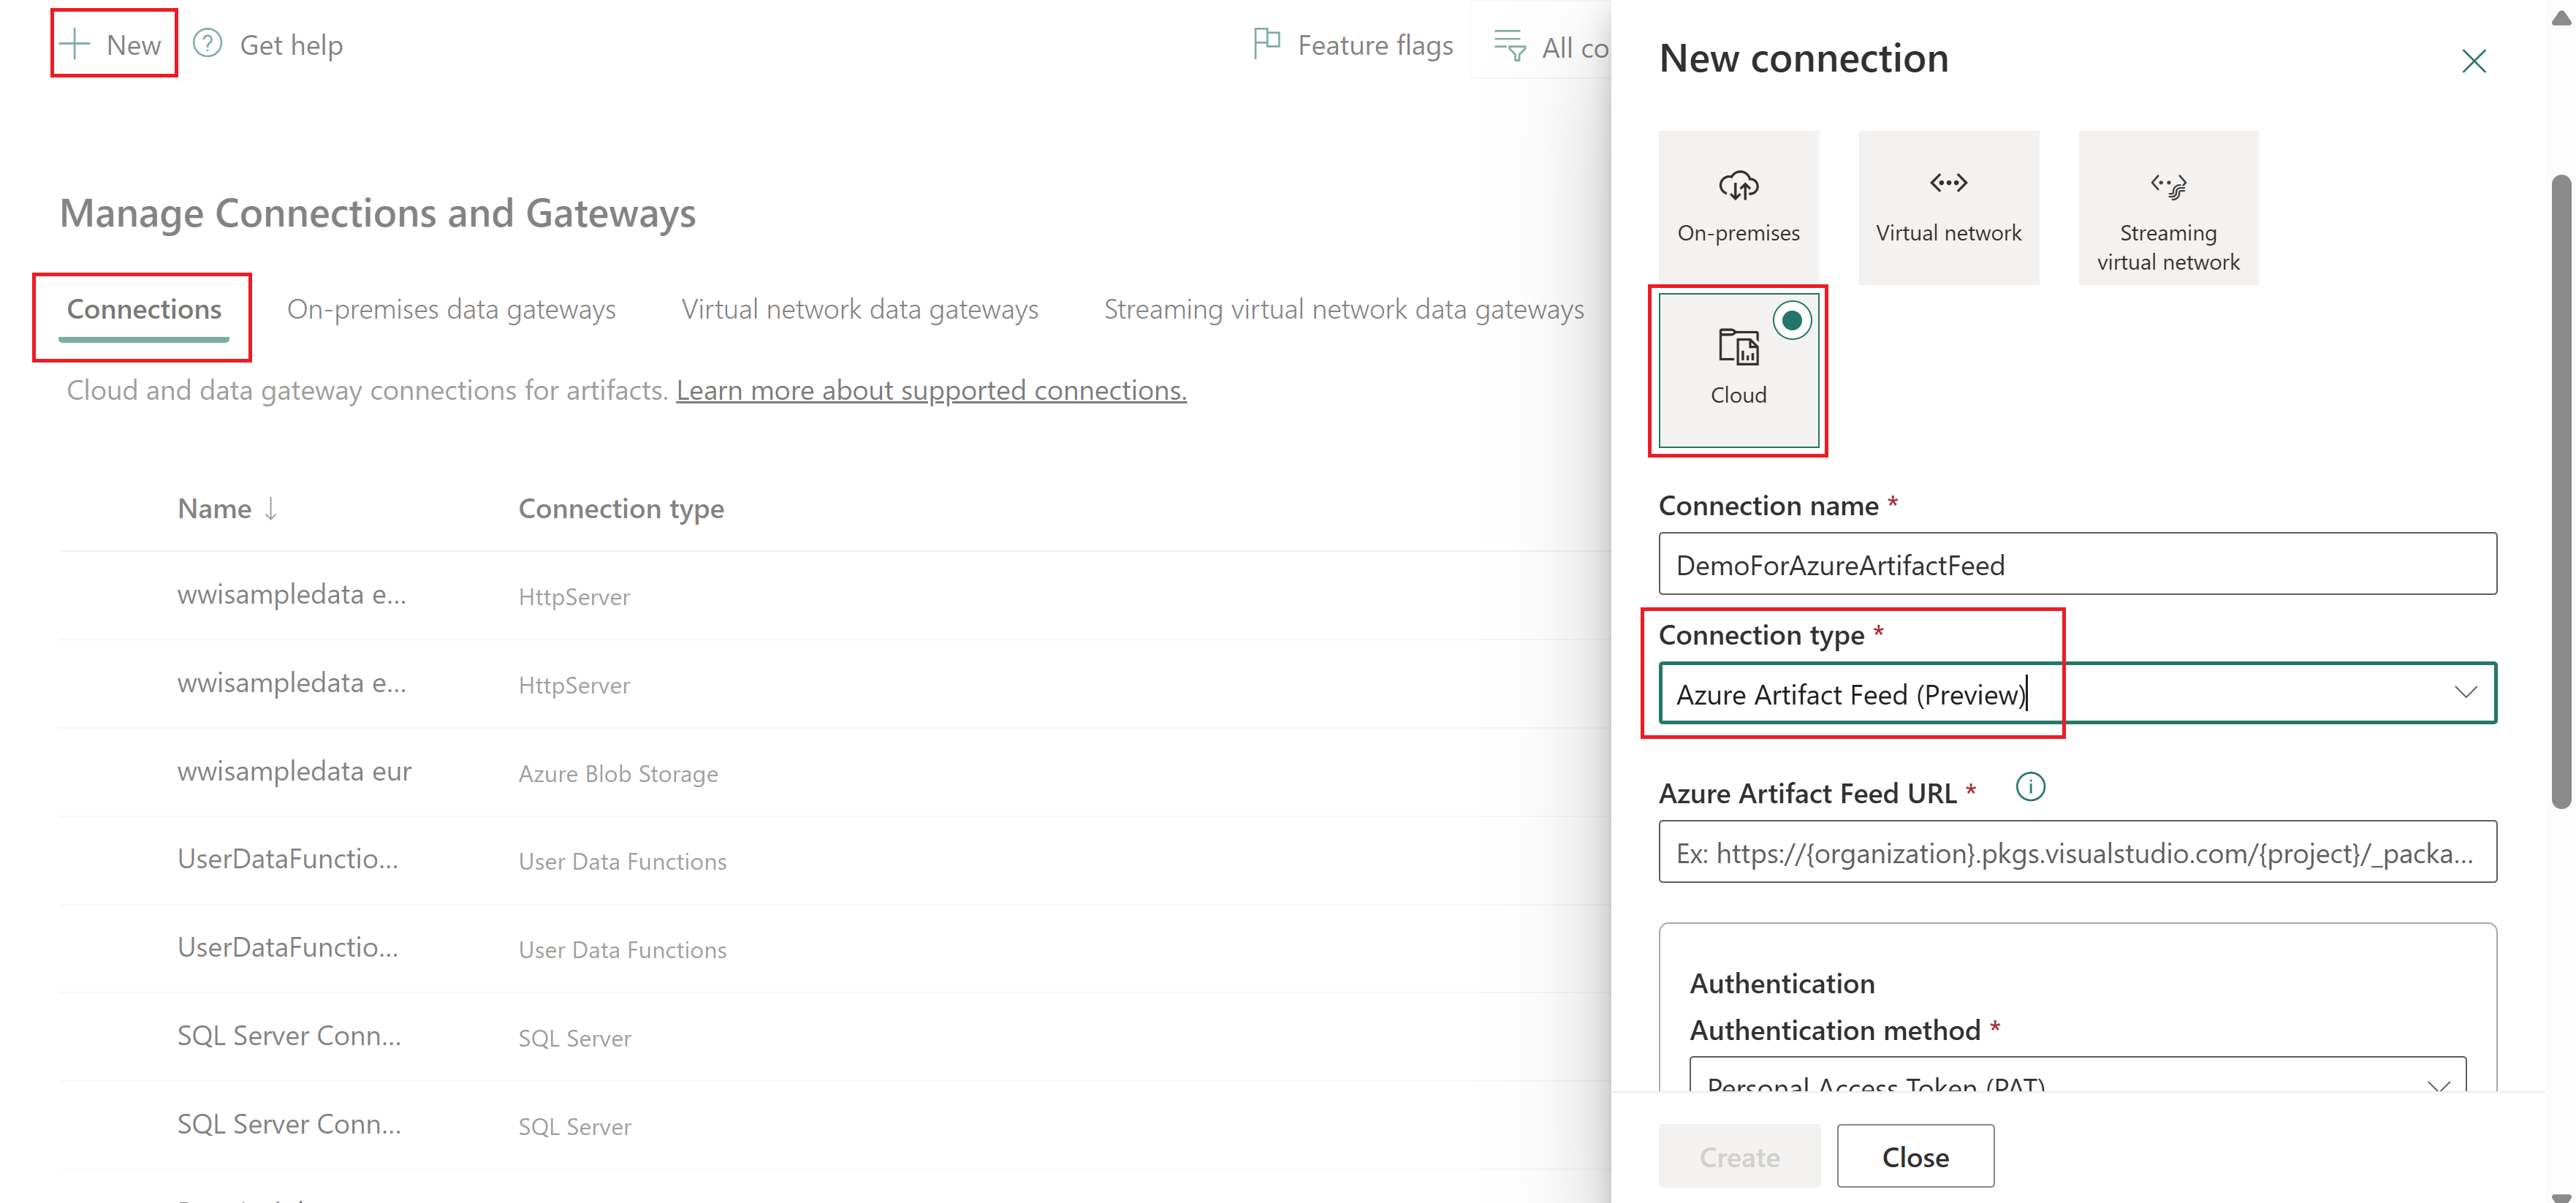This screenshot has height=1203, width=2576.
Task: Switch to On-premises data gateways tab
Action: click(451, 310)
